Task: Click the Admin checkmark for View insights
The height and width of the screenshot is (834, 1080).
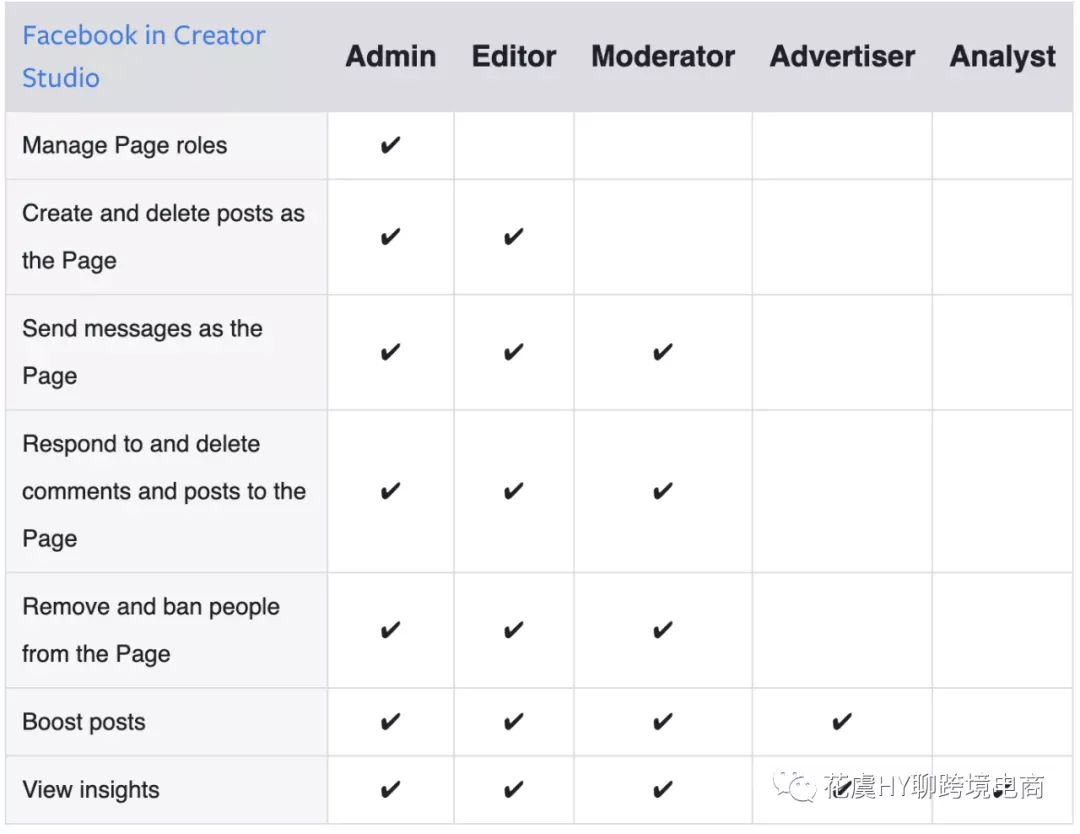Action: pyautogui.click(x=391, y=789)
